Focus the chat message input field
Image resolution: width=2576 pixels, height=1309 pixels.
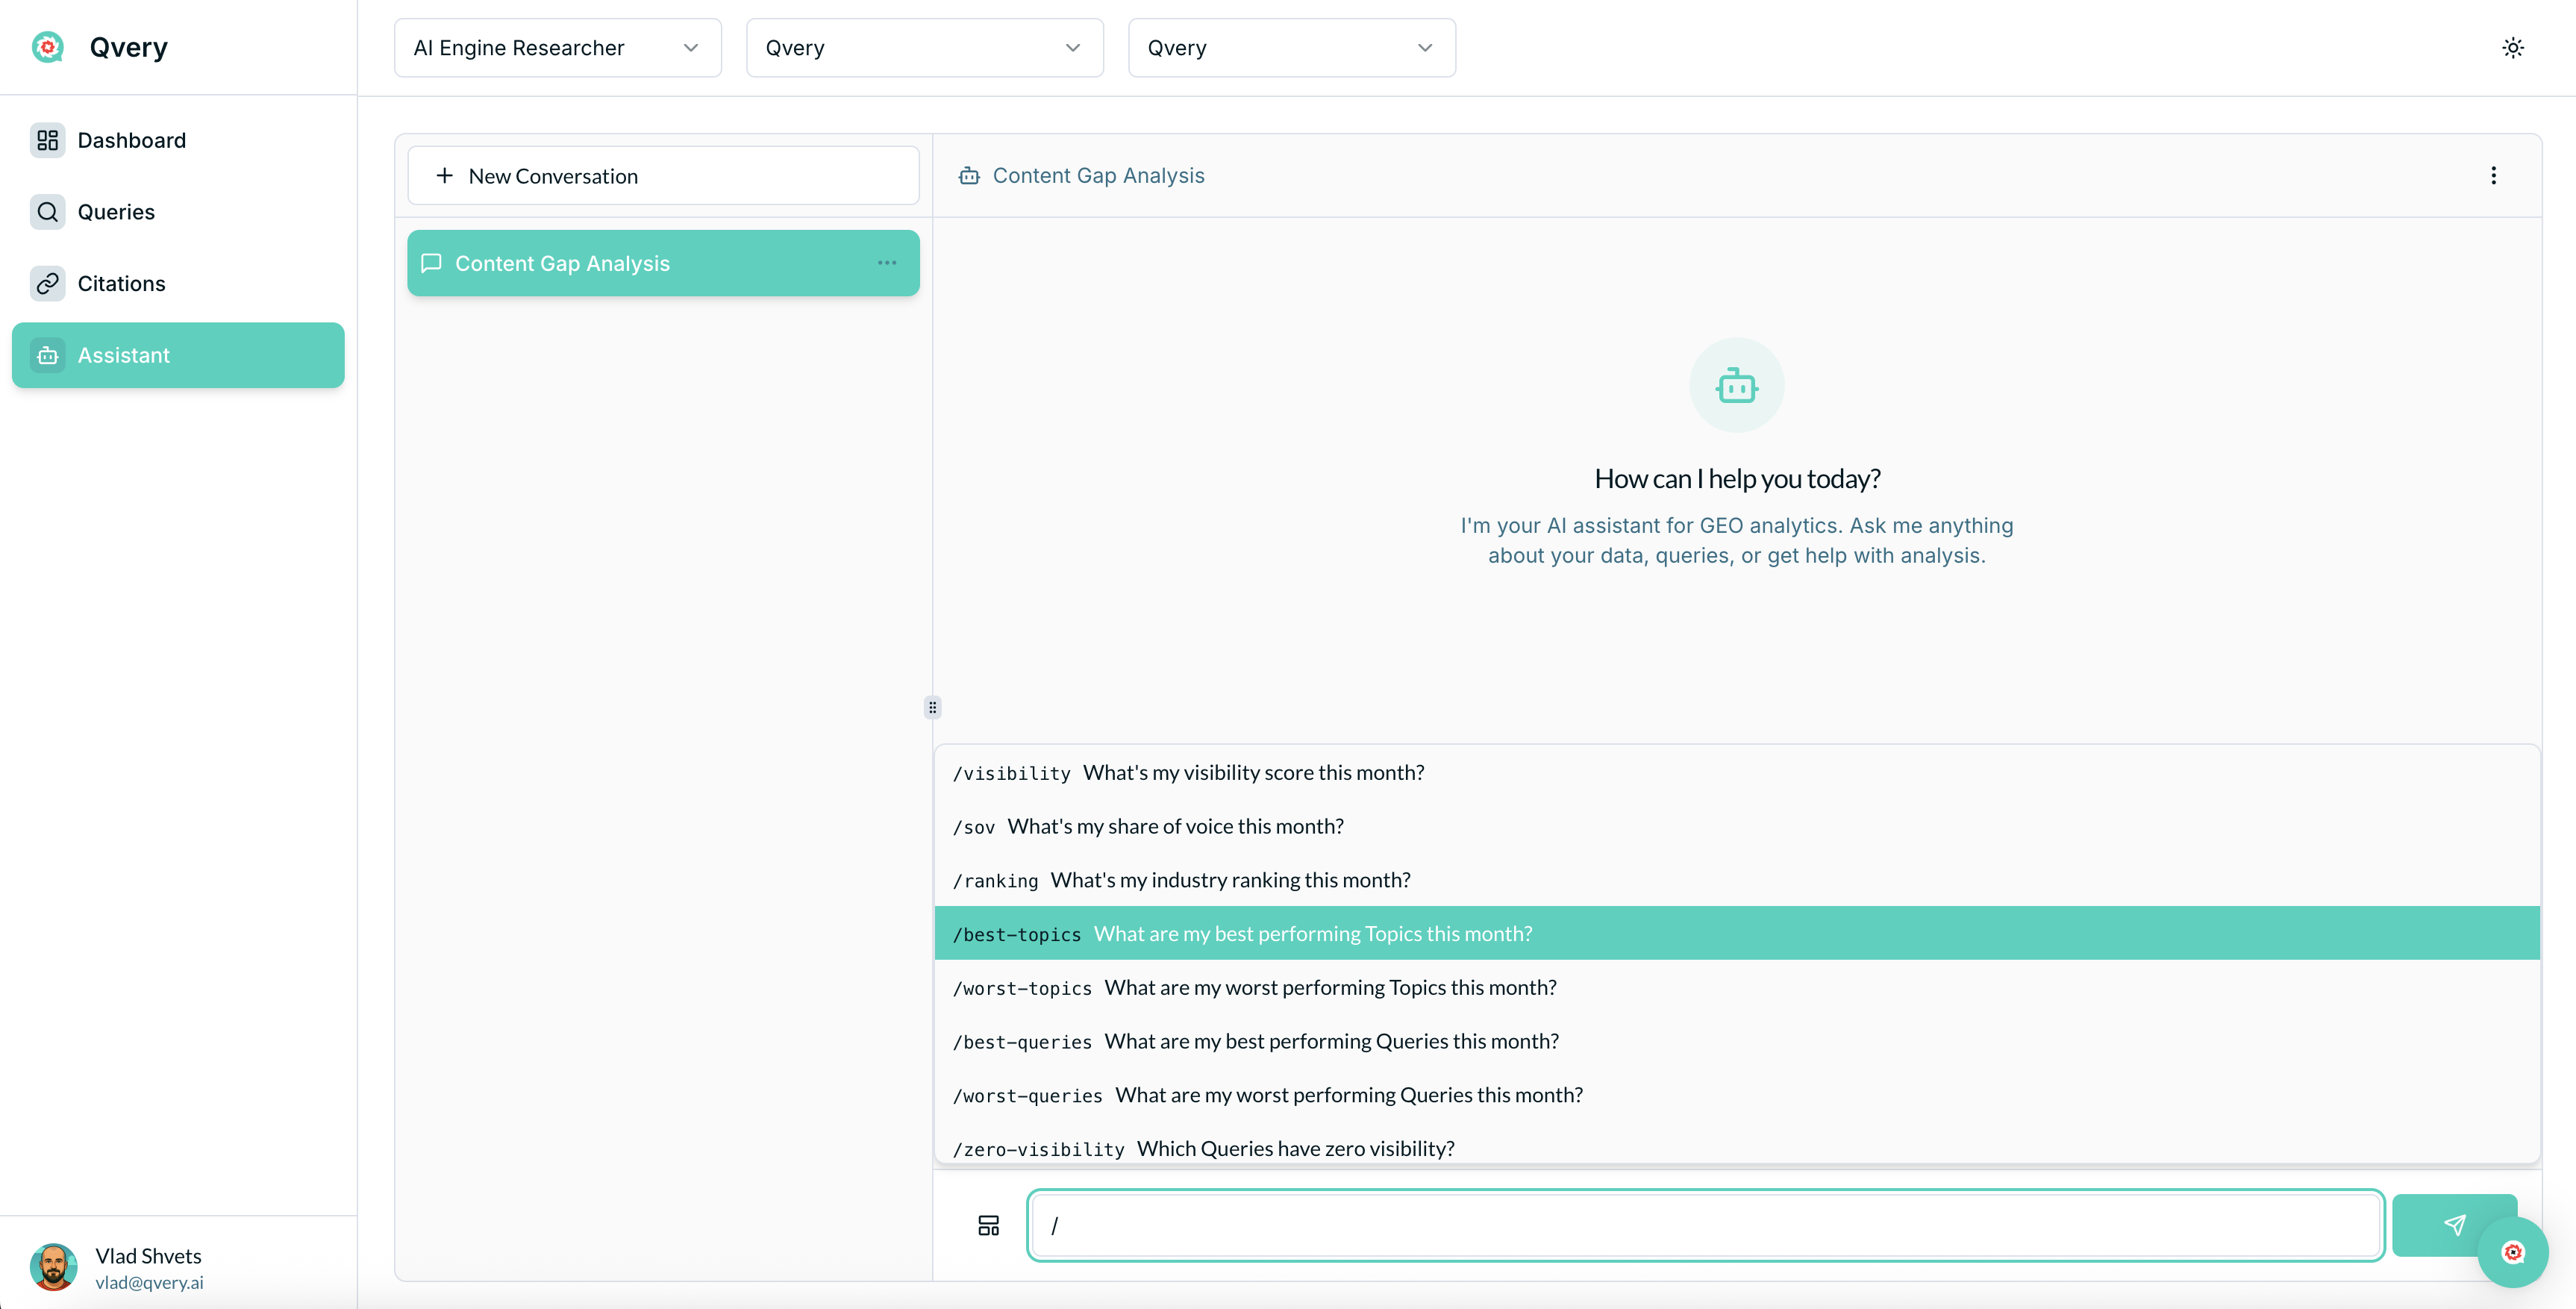point(1704,1225)
